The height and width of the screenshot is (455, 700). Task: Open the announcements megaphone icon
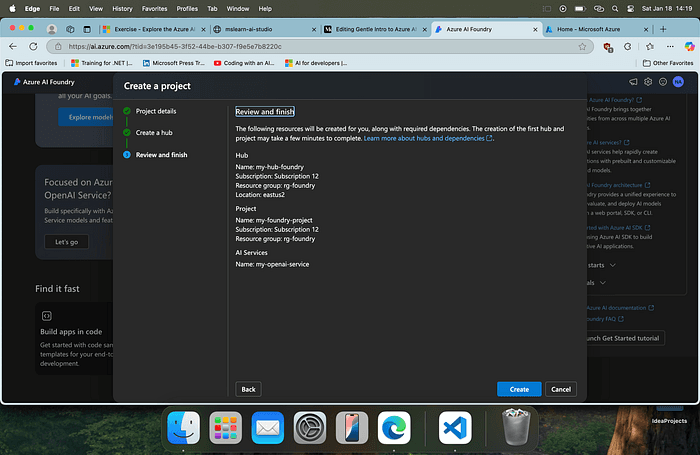[x=633, y=82]
